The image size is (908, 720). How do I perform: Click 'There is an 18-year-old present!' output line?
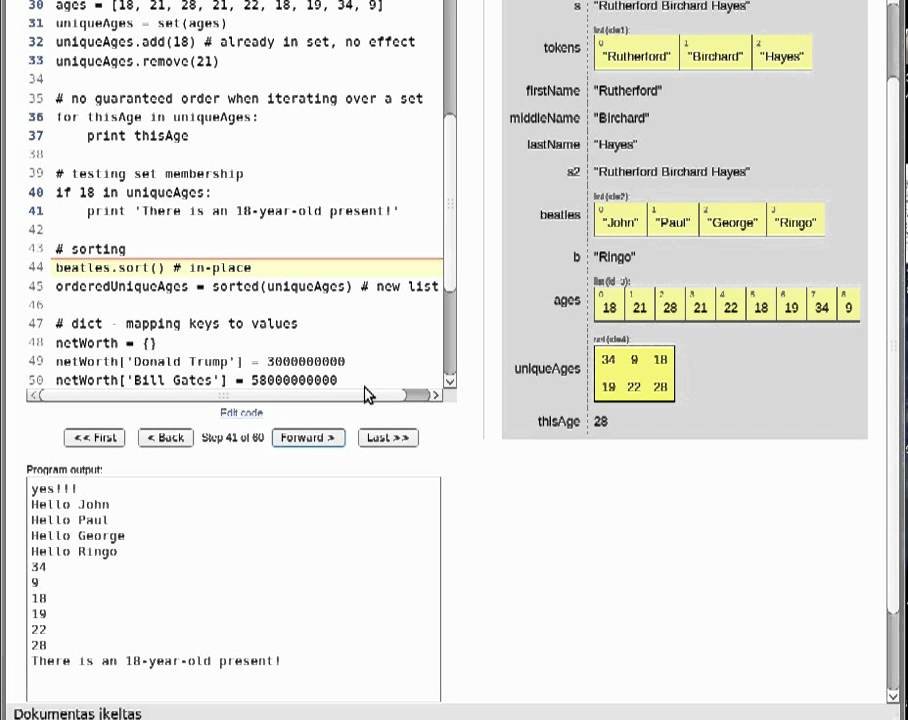[156, 661]
